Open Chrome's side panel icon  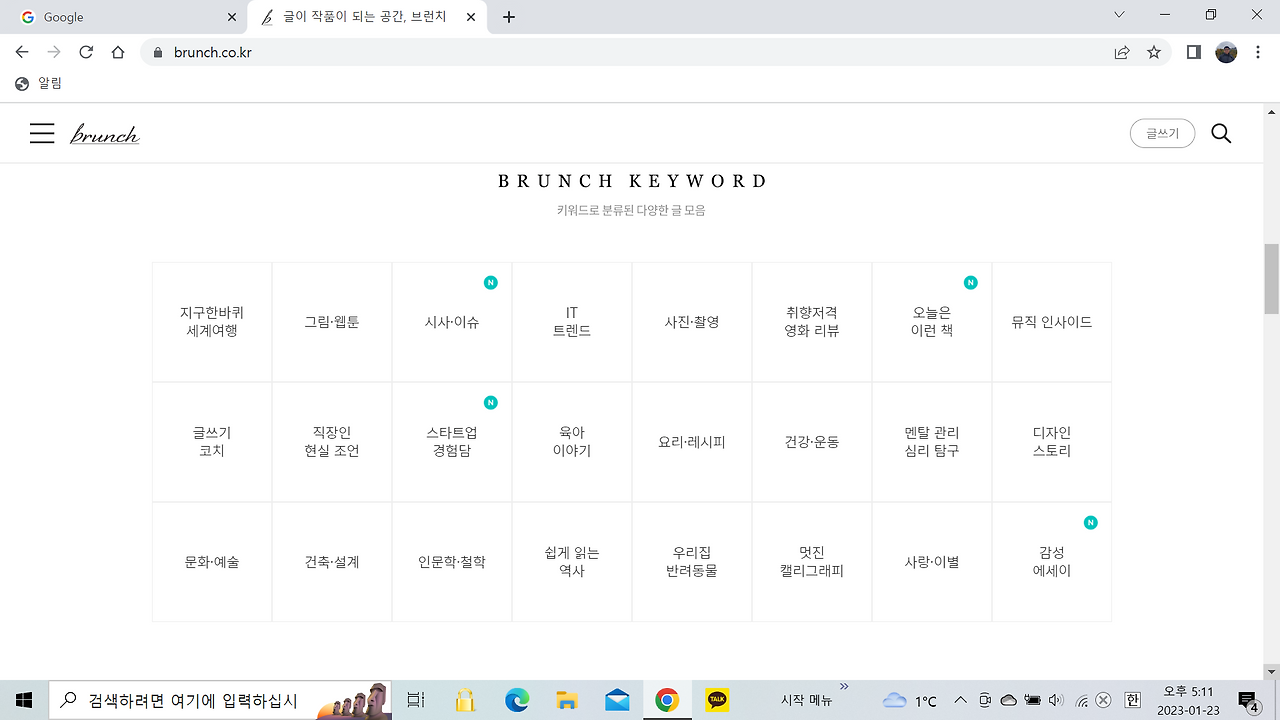[1192, 52]
